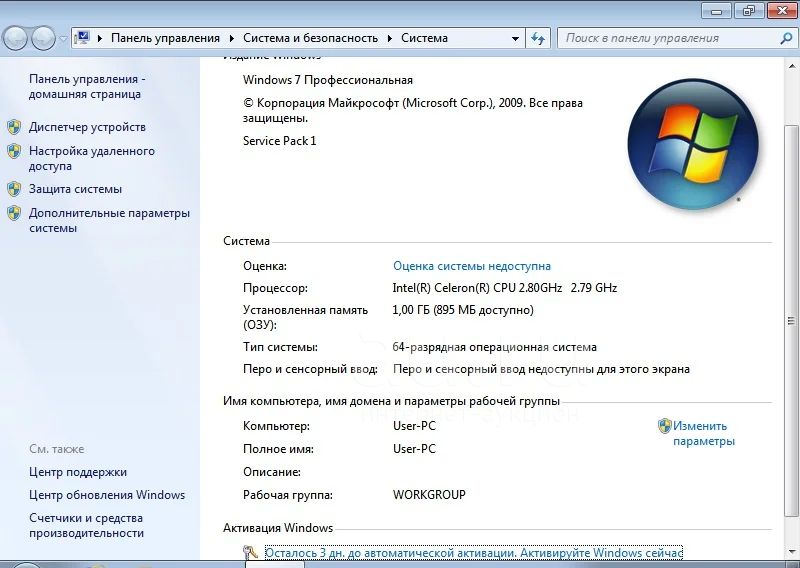Open Панель управления - домашняя страница link

(87, 86)
